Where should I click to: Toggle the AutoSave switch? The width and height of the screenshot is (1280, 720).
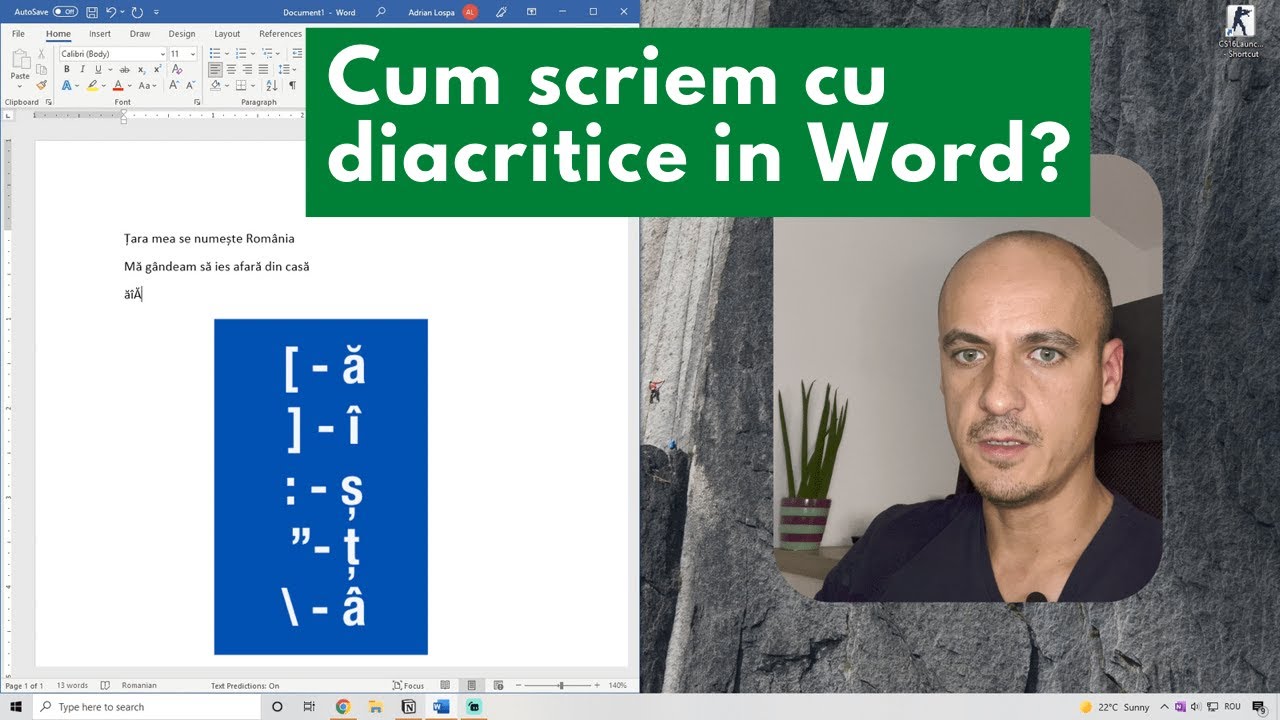click(65, 12)
